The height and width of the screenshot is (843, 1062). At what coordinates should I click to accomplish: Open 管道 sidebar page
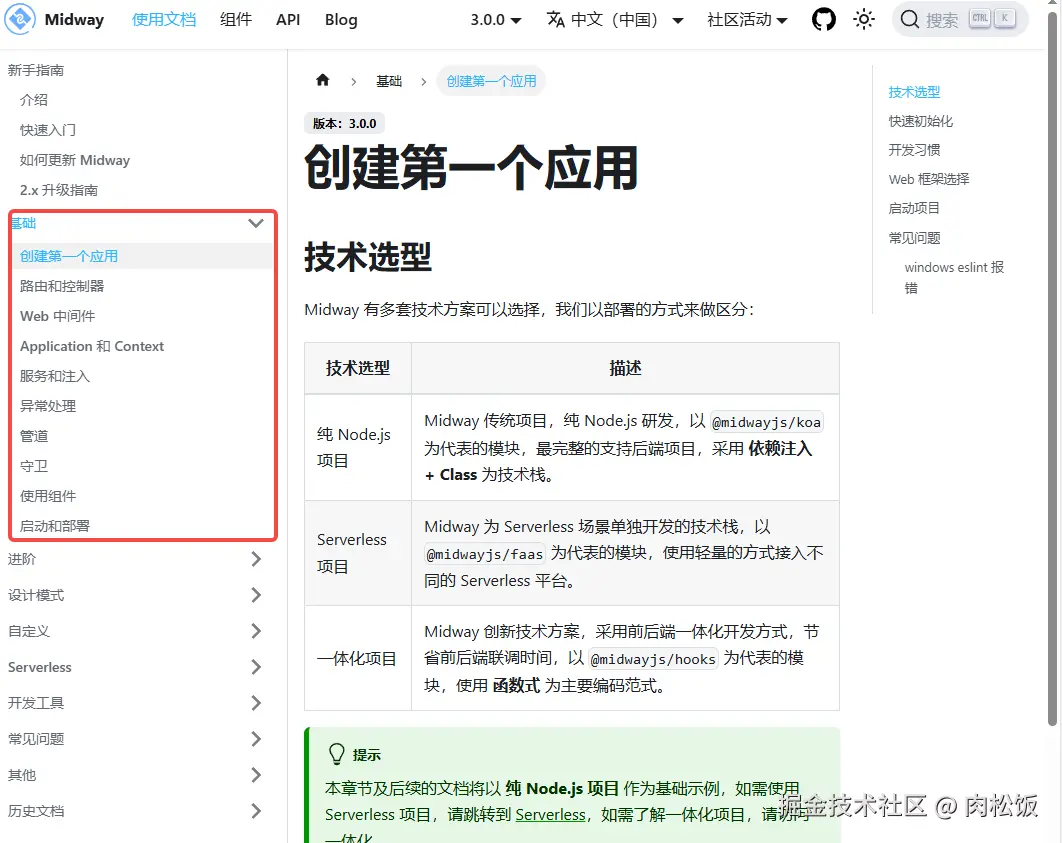tap(34, 435)
